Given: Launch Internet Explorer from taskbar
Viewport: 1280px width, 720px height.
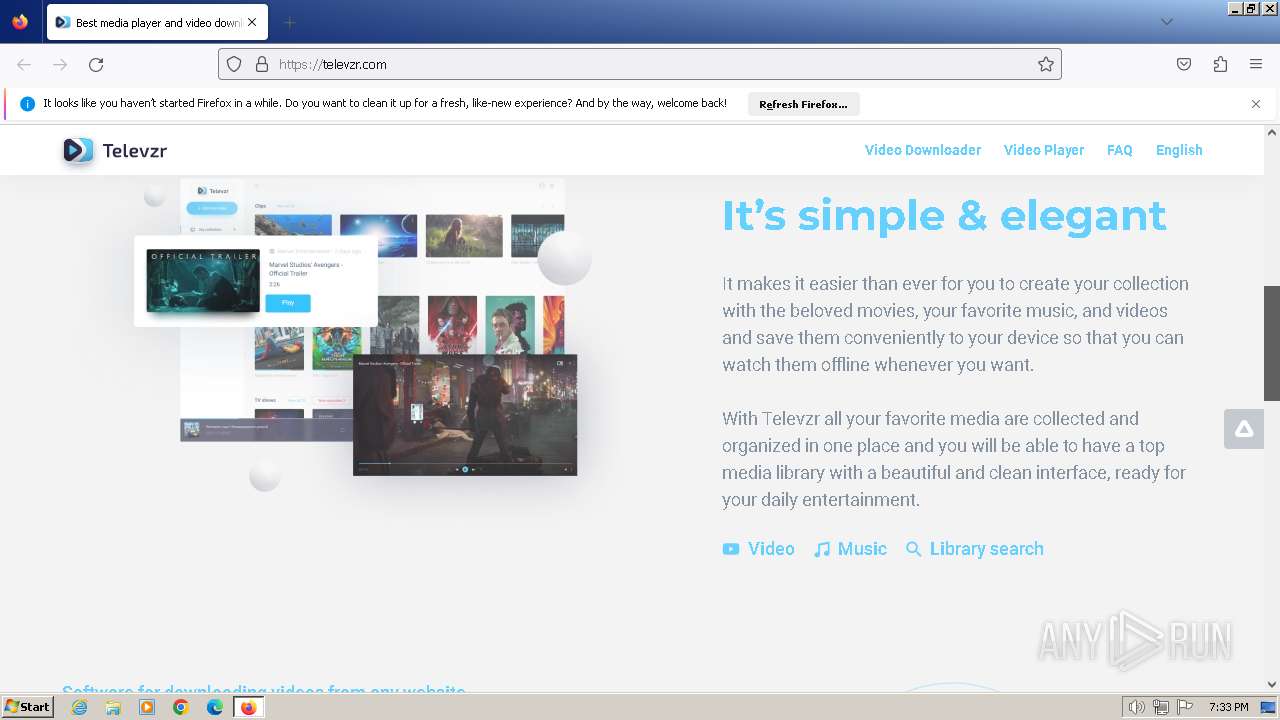Looking at the screenshot, I should pyautogui.click(x=79, y=707).
